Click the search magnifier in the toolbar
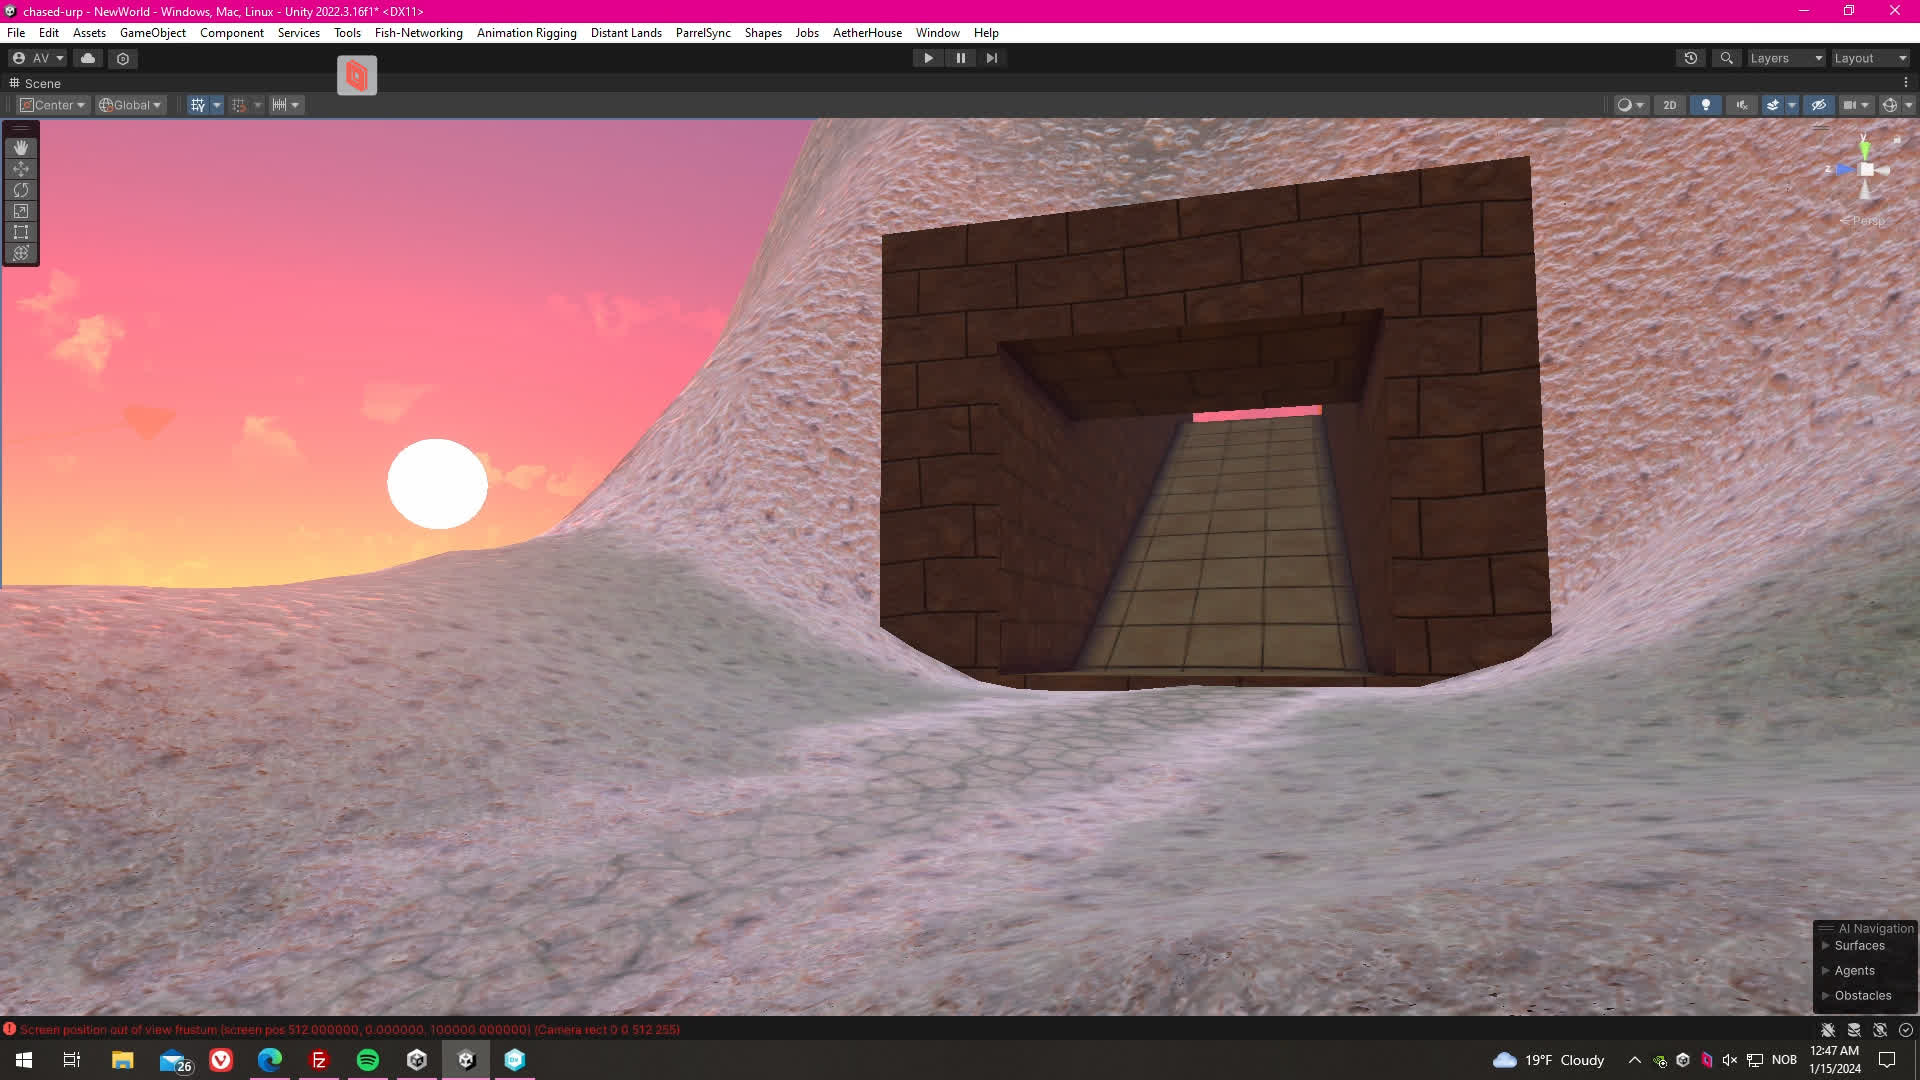Image resolution: width=1920 pixels, height=1080 pixels. click(x=1726, y=58)
